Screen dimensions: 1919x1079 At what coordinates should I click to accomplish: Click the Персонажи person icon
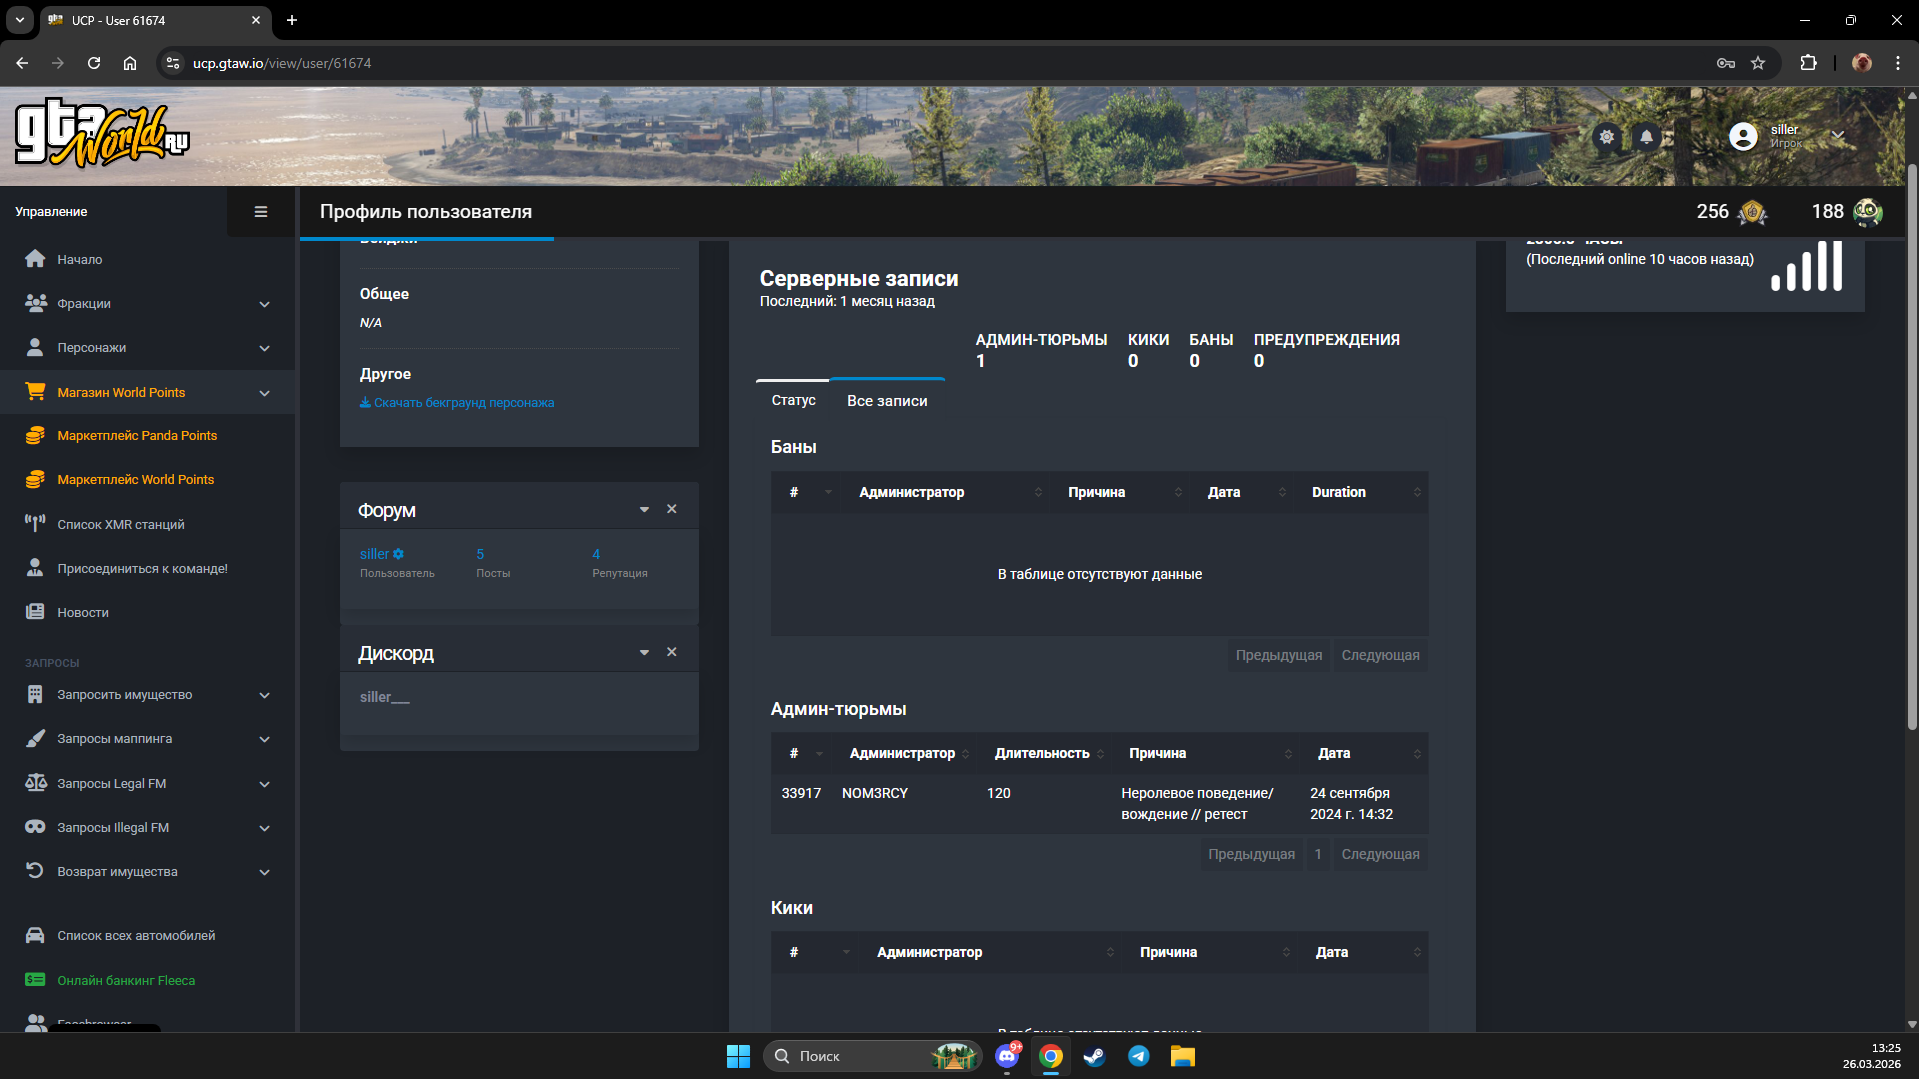(35, 347)
